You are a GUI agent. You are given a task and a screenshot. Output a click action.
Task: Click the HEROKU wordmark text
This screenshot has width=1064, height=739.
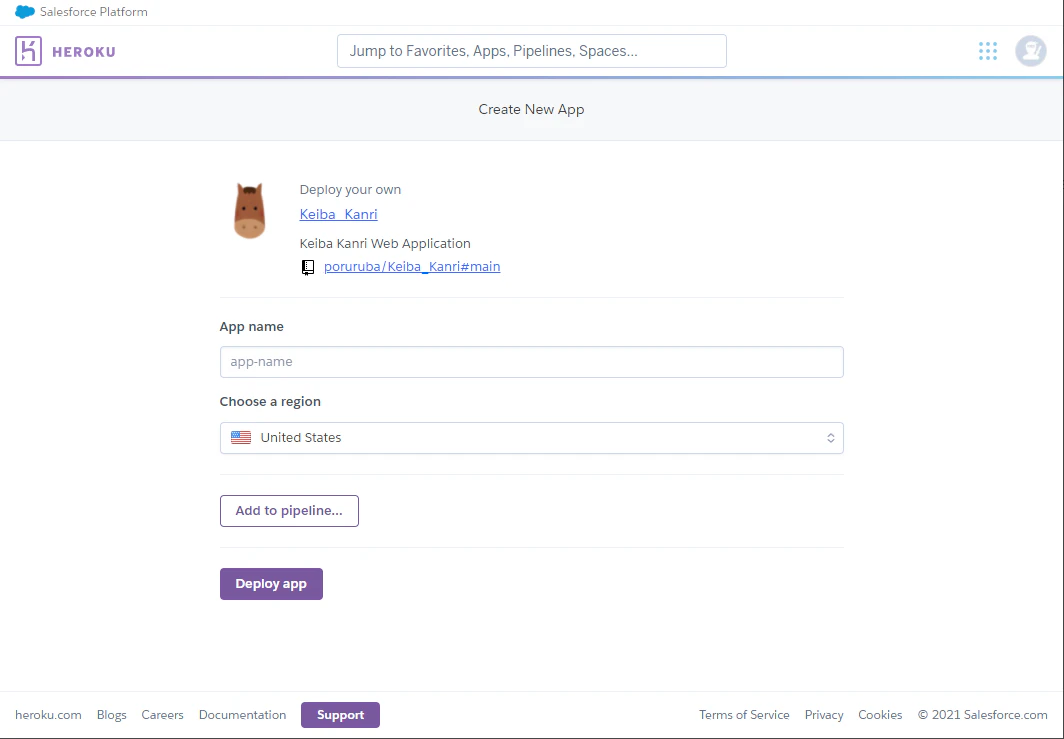[84, 52]
